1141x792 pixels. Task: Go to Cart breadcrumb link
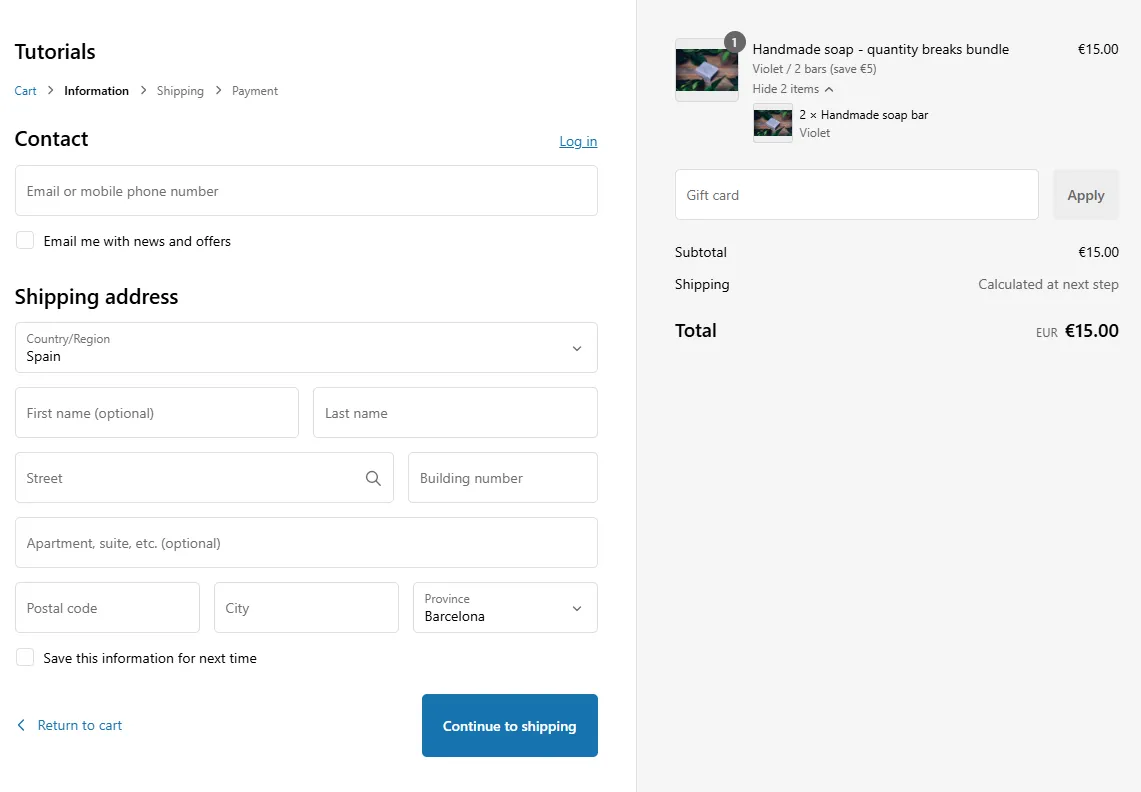click(x=25, y=91)
